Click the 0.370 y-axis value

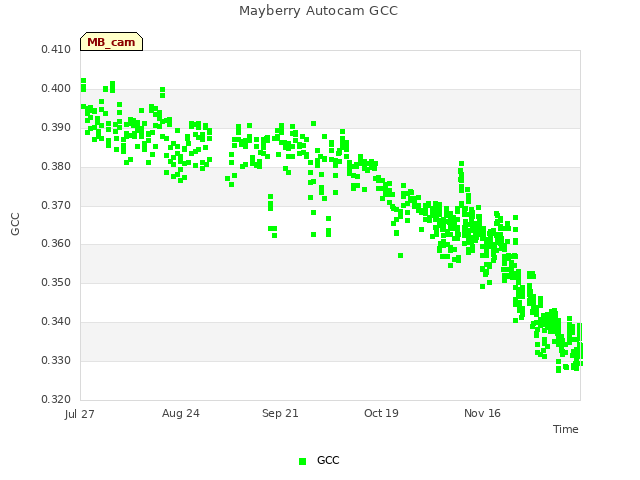pyautogui.click(x=56, y=205)
